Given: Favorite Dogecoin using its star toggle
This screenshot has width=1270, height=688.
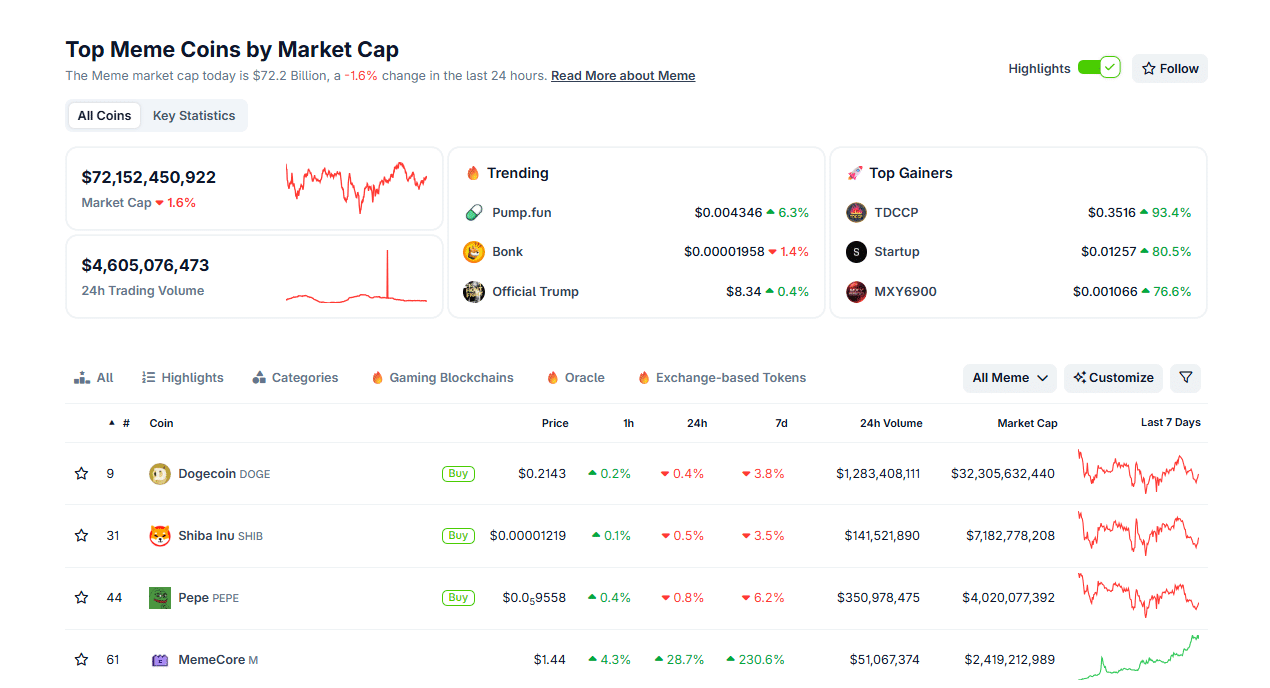Looking at the screenshot, I should 81,473.
